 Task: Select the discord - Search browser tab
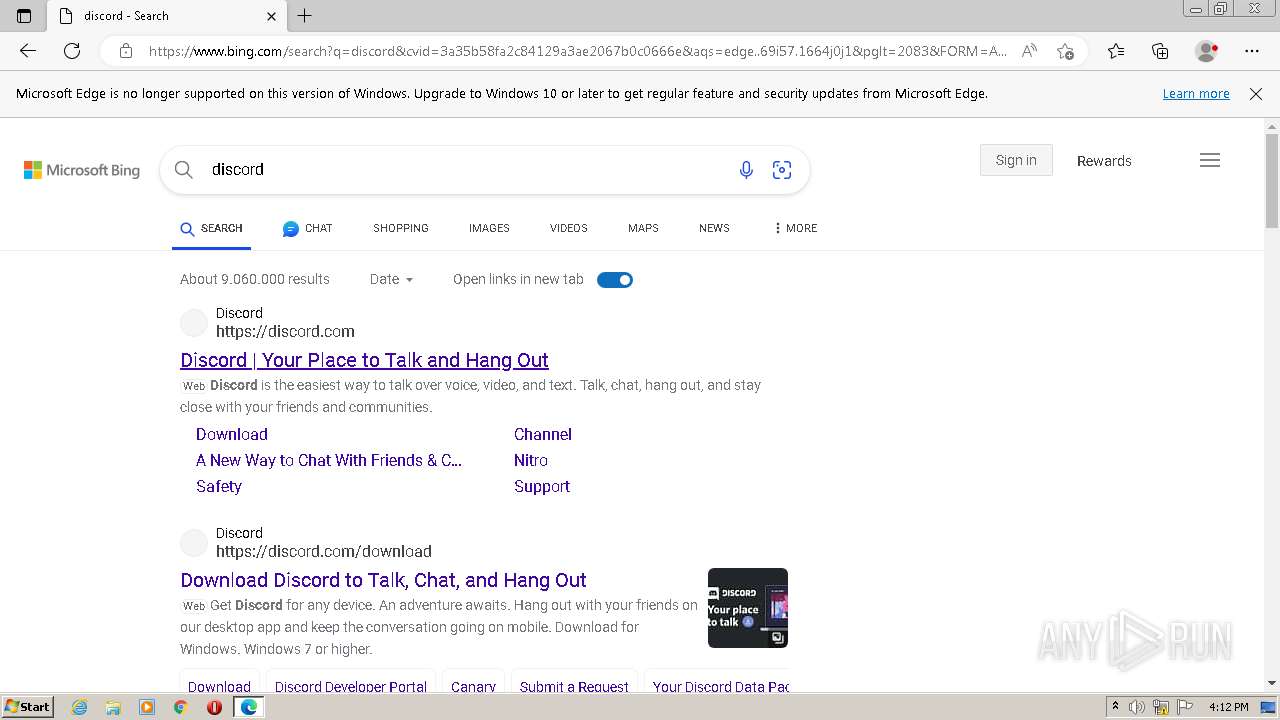point(168,16)
